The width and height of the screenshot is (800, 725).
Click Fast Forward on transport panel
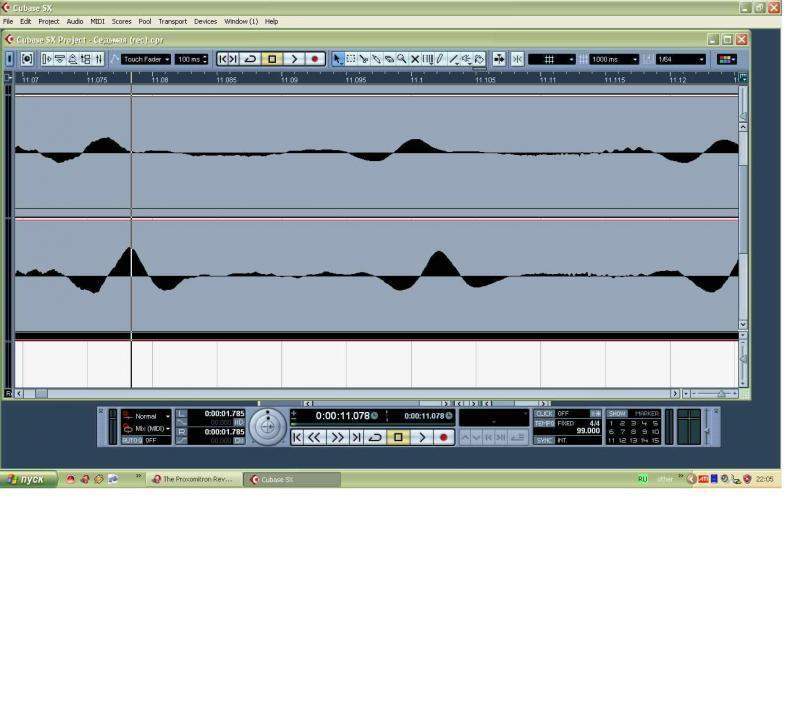tap(337, 437)
